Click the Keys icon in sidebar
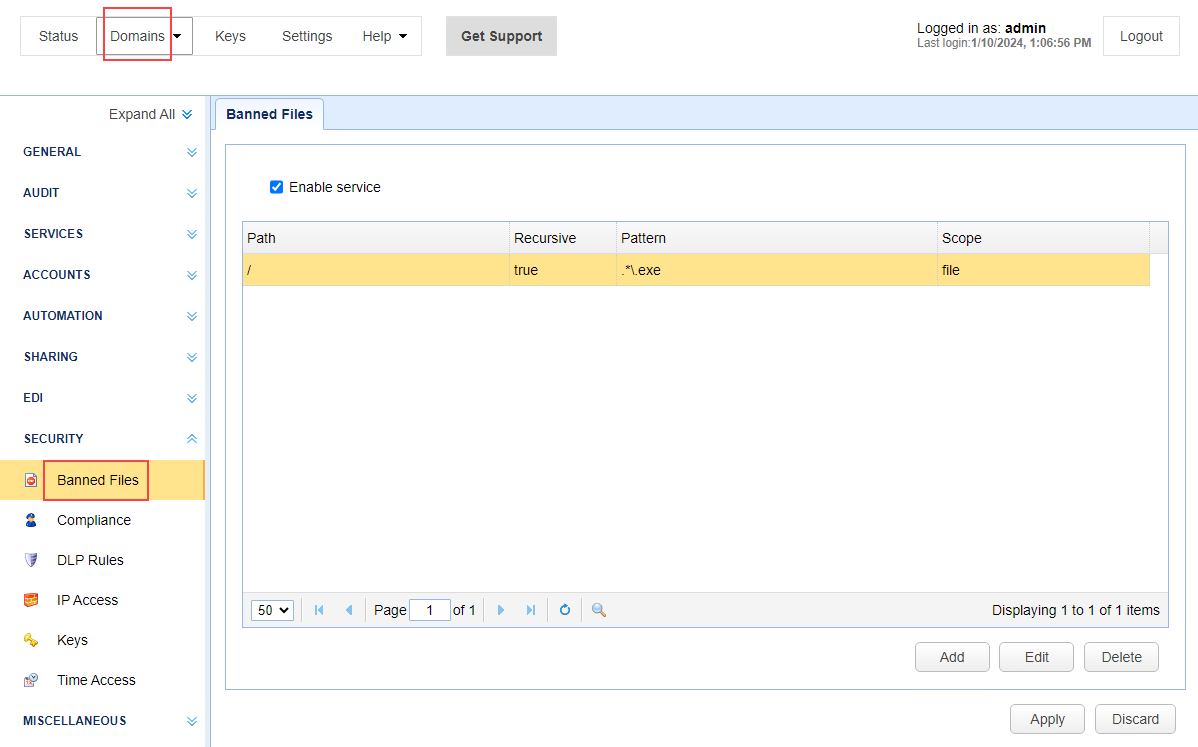The height and width of the screenshot is (747, 1198). [x=31, y=640]
